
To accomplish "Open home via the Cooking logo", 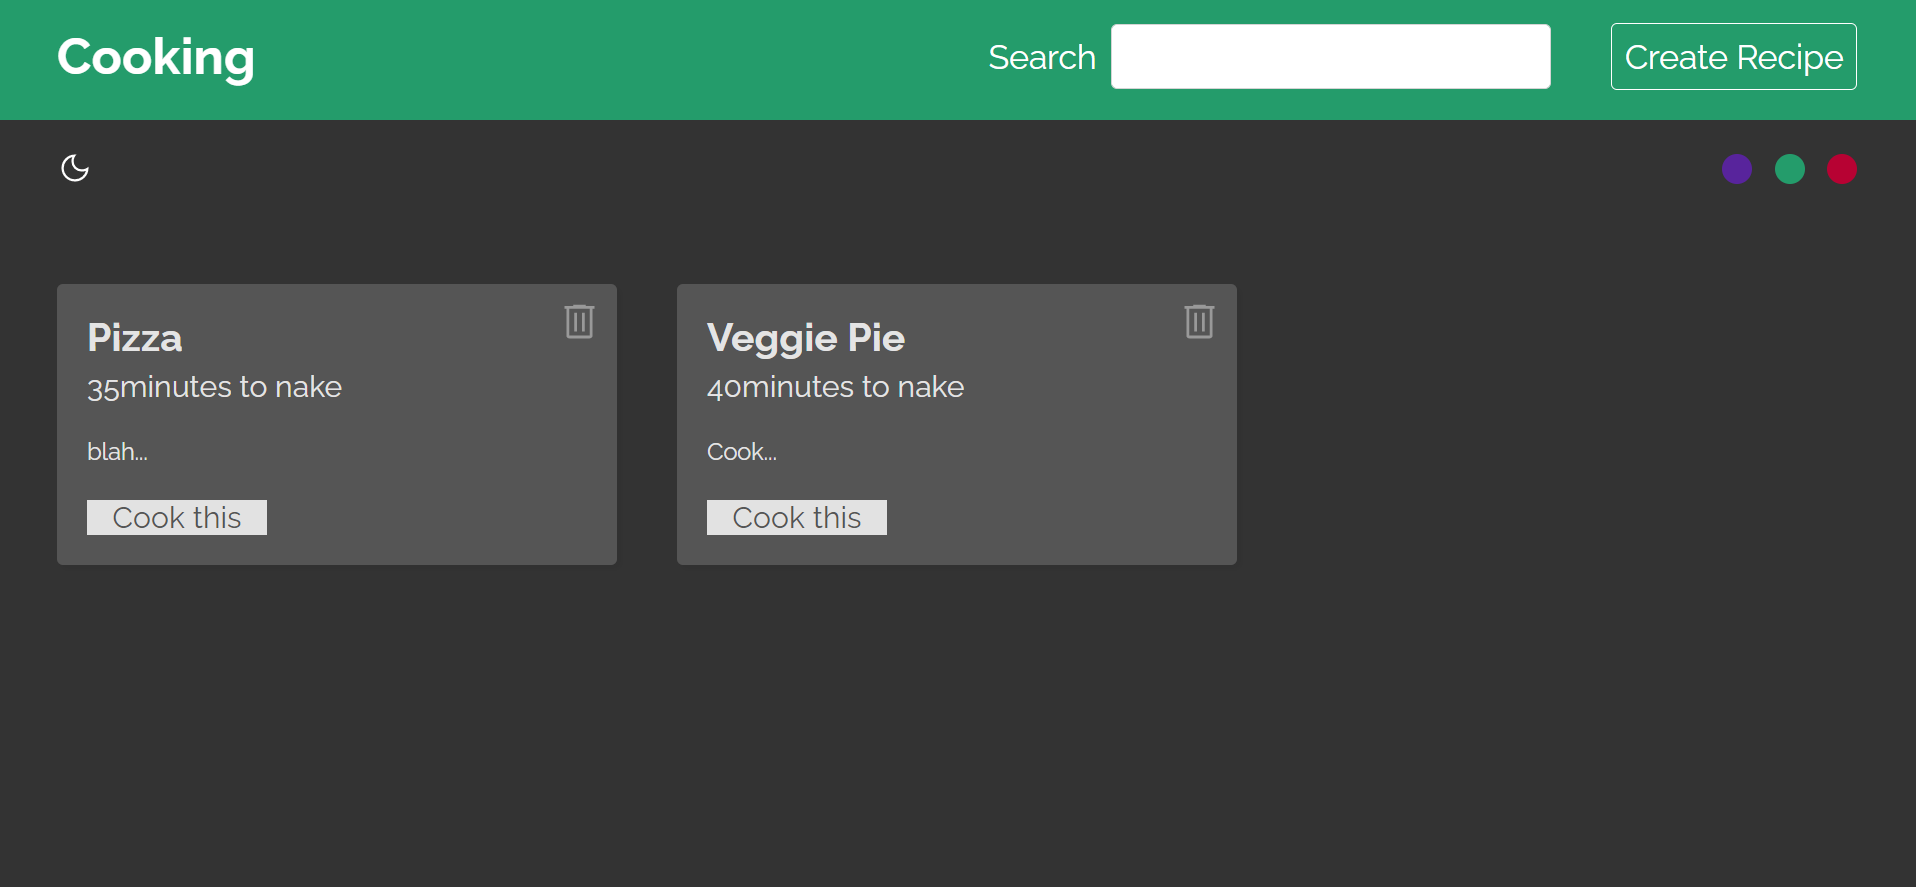I will pos(155,57).
